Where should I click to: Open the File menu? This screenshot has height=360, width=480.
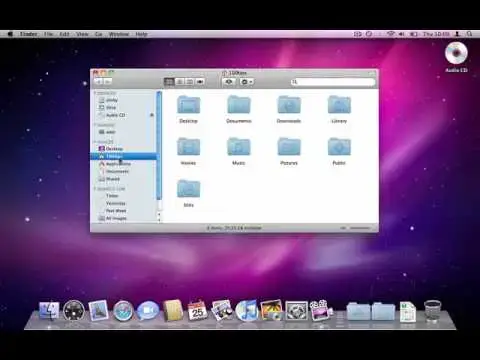point(49,34)
